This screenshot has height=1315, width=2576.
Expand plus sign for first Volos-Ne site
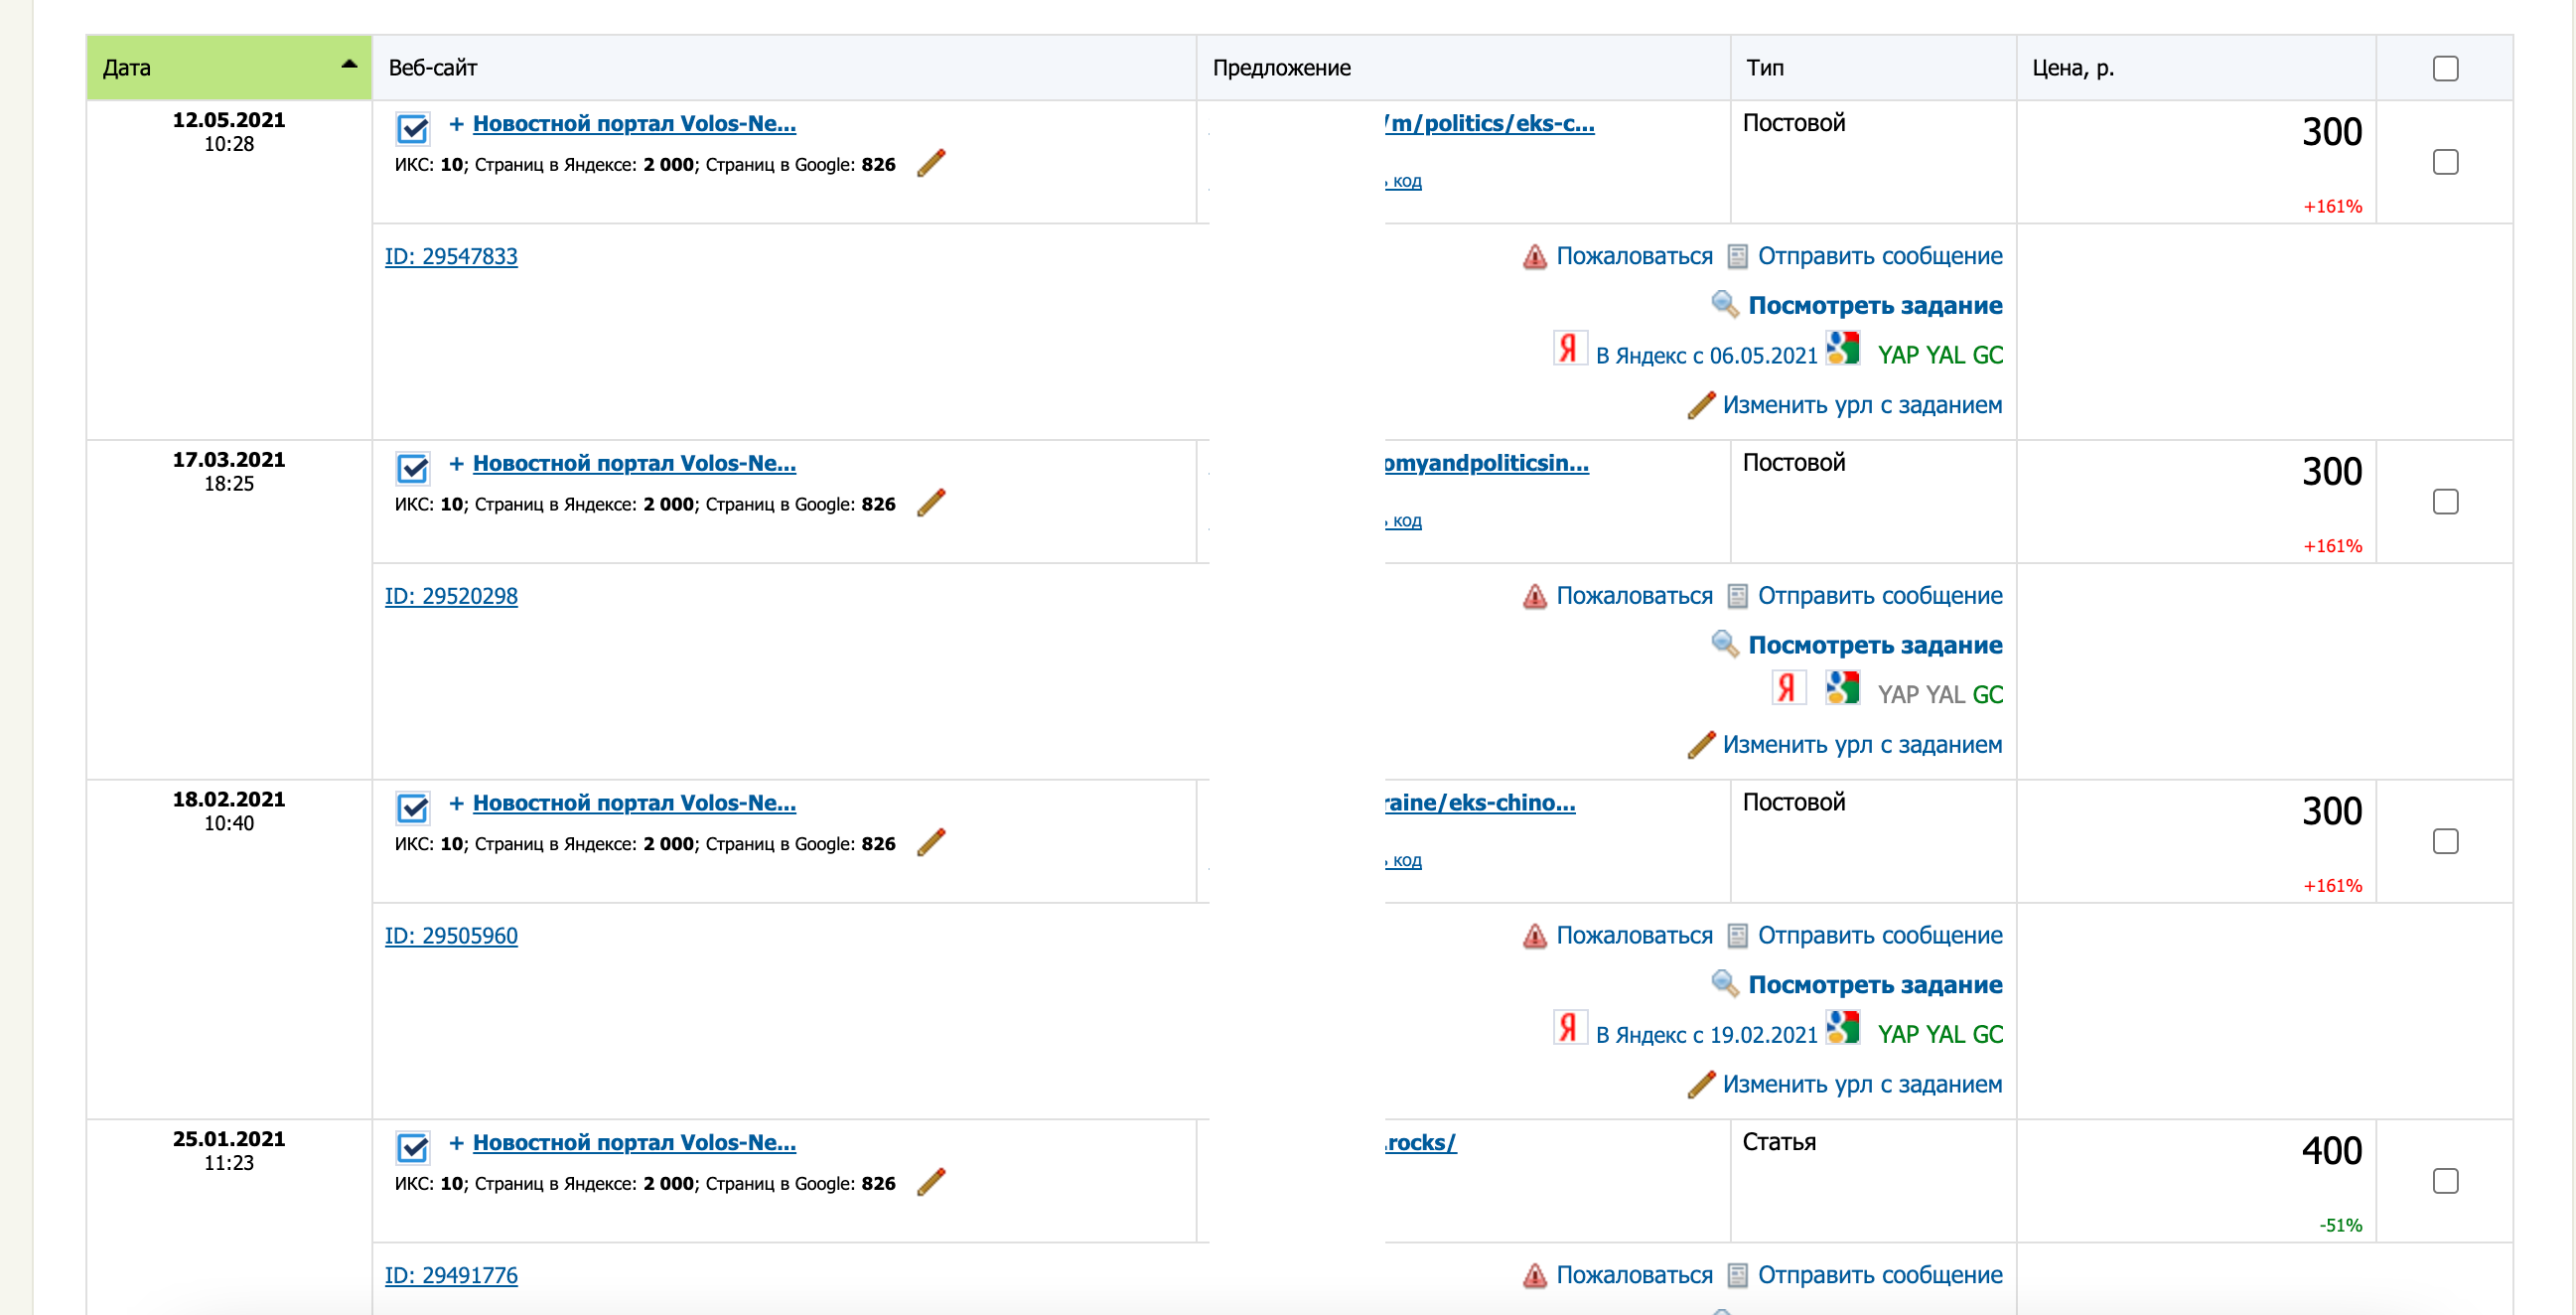coord(456,124)
